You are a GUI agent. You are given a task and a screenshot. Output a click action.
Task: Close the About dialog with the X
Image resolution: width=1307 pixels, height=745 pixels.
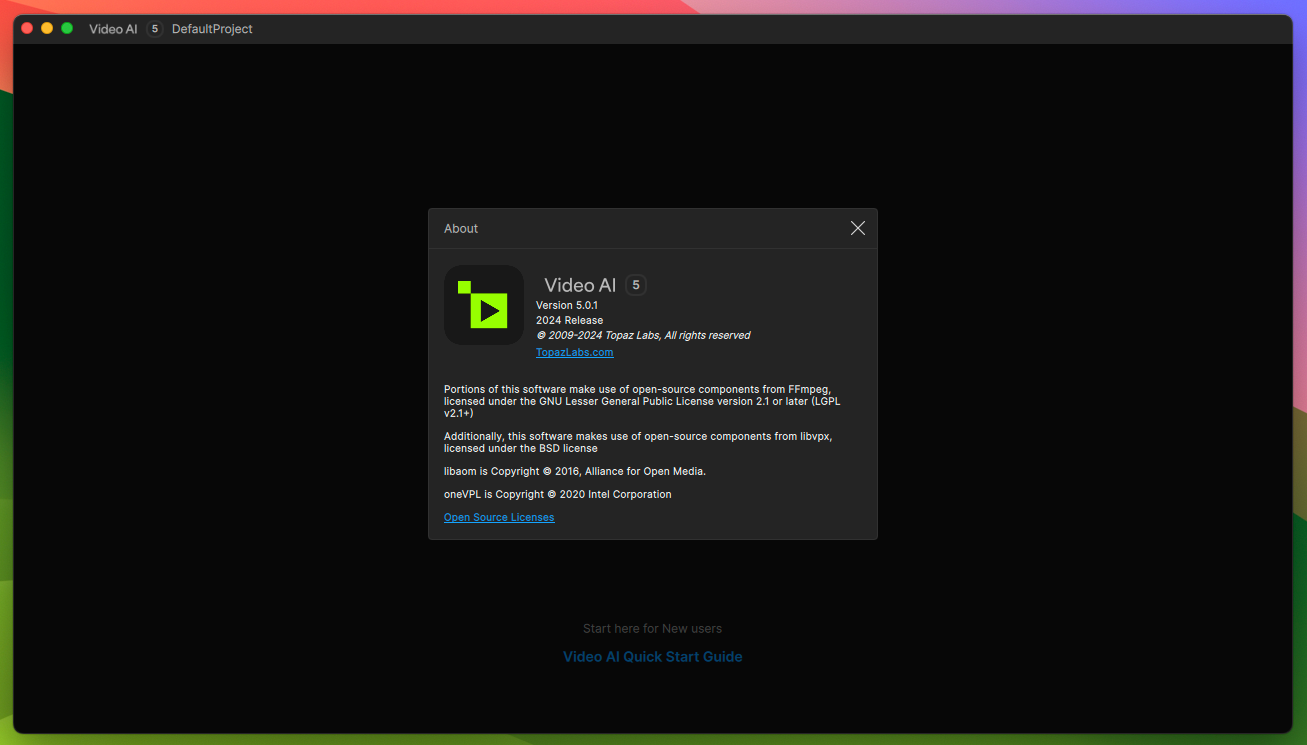(x=857, y=228)
